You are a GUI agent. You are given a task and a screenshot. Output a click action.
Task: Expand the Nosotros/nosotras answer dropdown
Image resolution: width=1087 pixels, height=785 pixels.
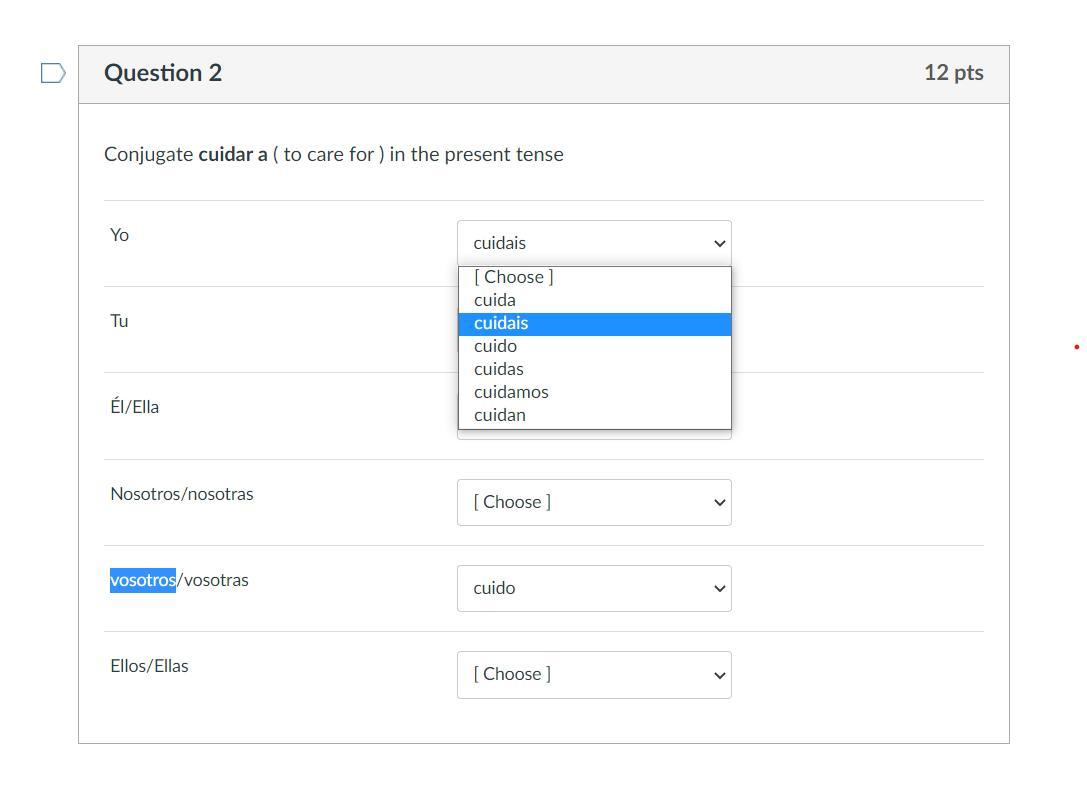594,502
